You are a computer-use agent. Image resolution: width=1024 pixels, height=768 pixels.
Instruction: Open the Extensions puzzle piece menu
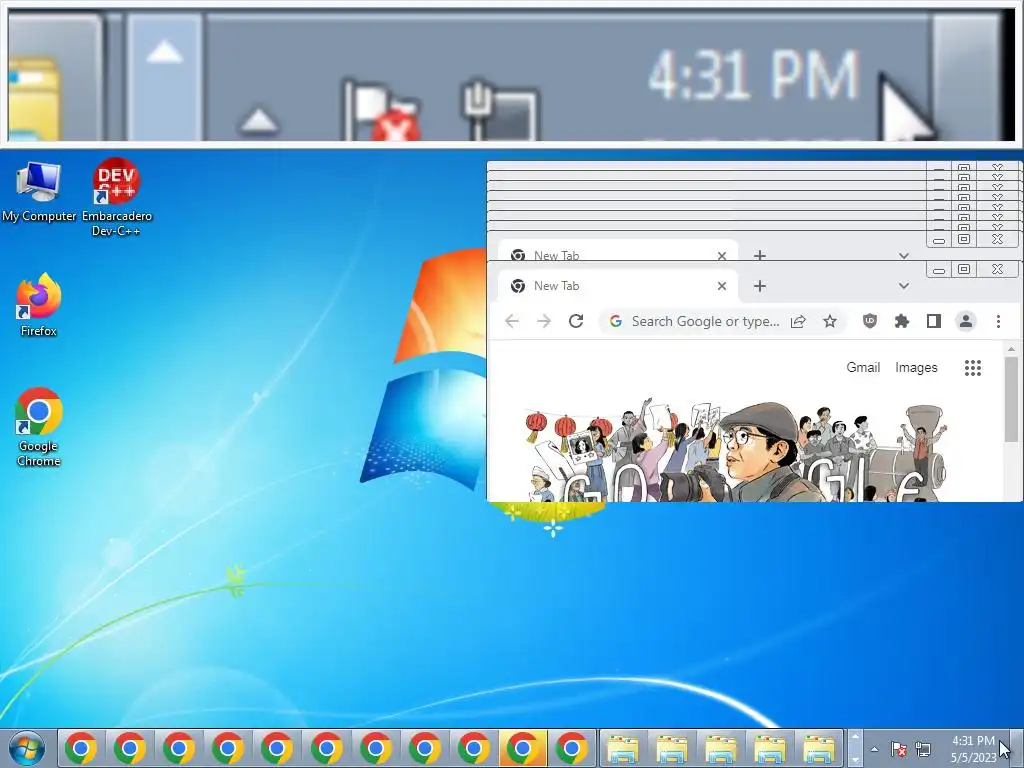pos(902,321)
